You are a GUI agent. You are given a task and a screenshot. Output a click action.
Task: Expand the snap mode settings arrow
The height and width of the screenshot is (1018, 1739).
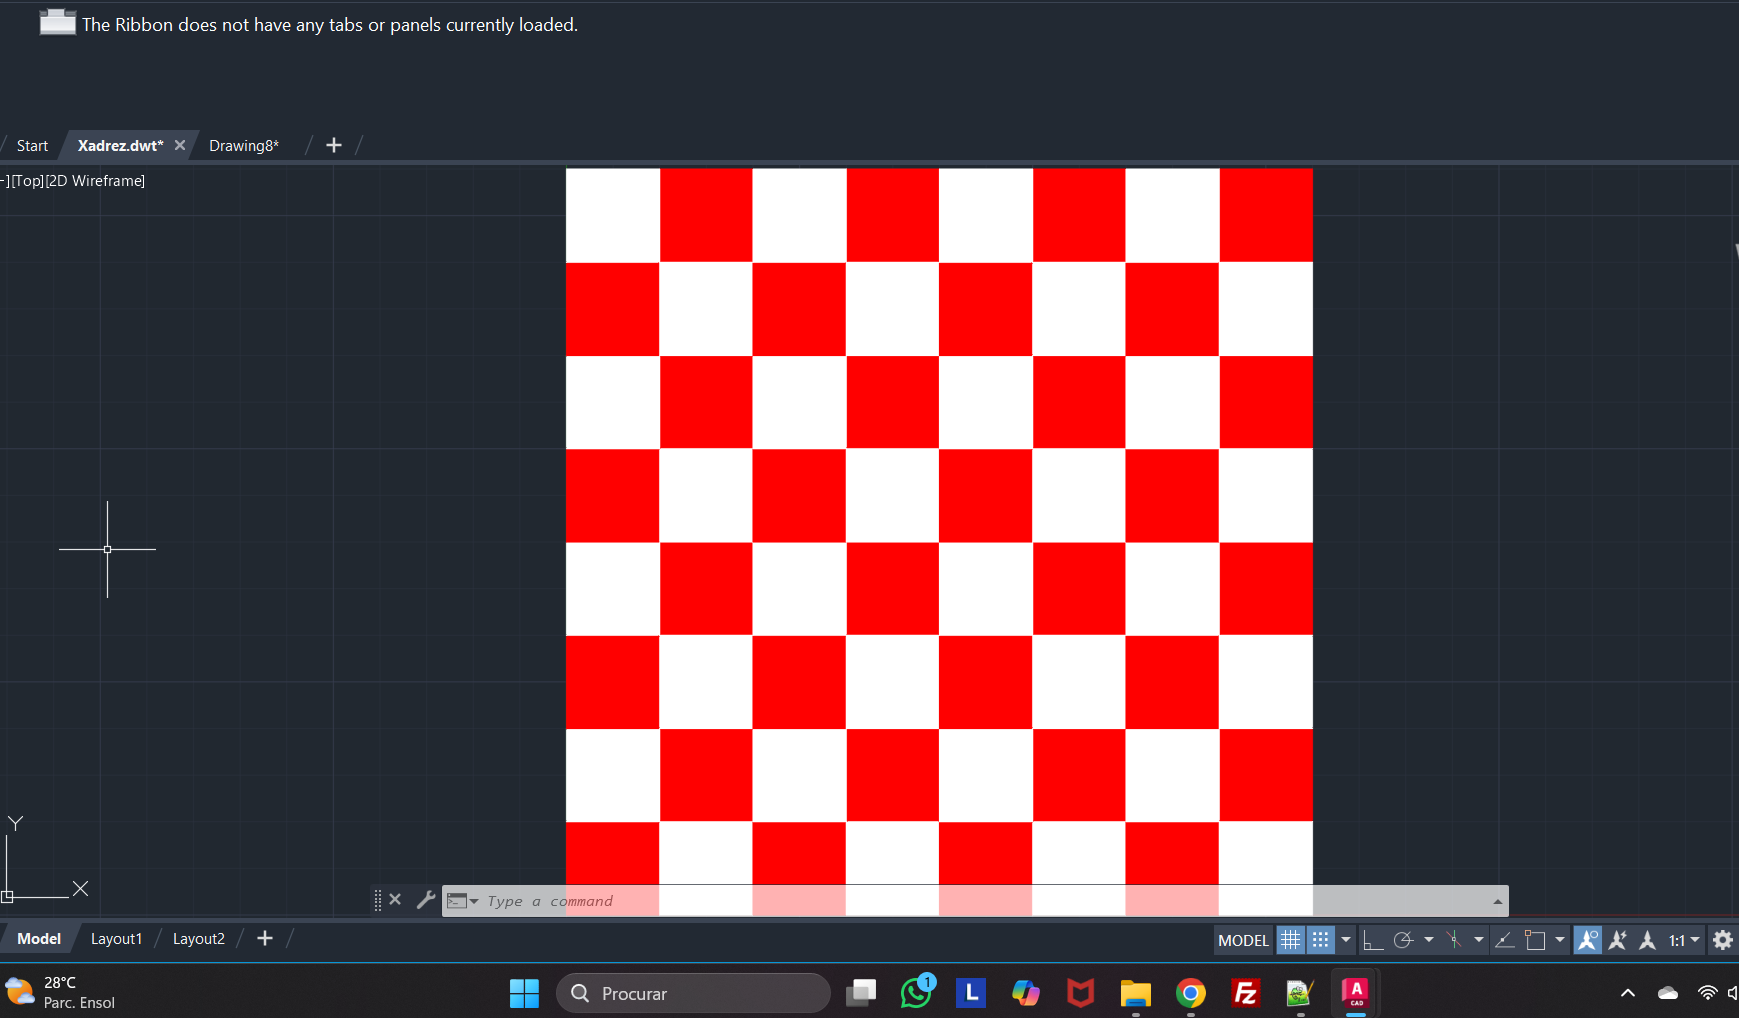(x=1346, y=940)
